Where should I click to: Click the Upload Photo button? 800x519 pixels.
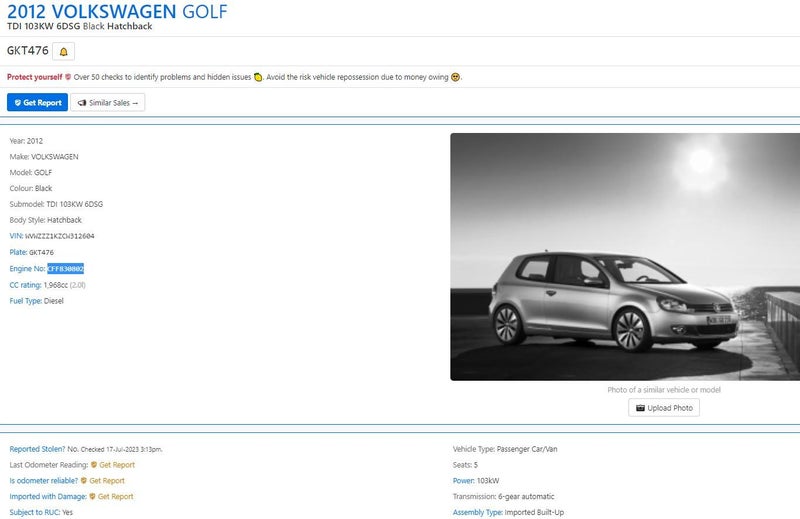pyautogui.click(x=664, y=408)
